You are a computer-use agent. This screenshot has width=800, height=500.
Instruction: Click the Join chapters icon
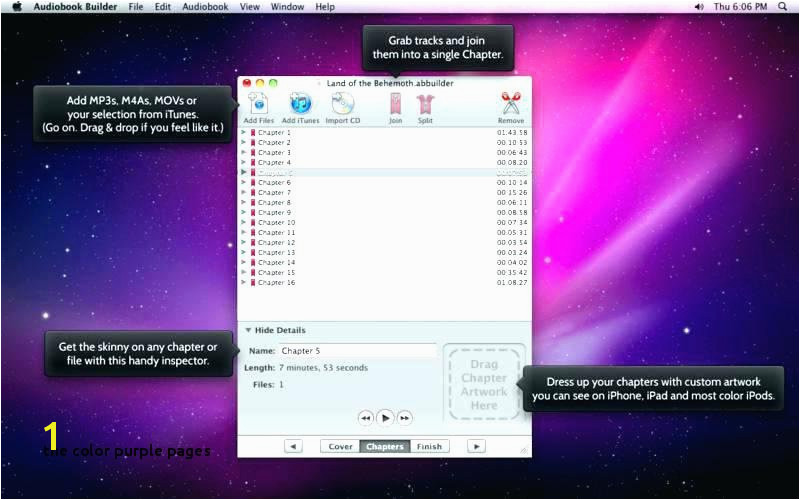point(395,104)
